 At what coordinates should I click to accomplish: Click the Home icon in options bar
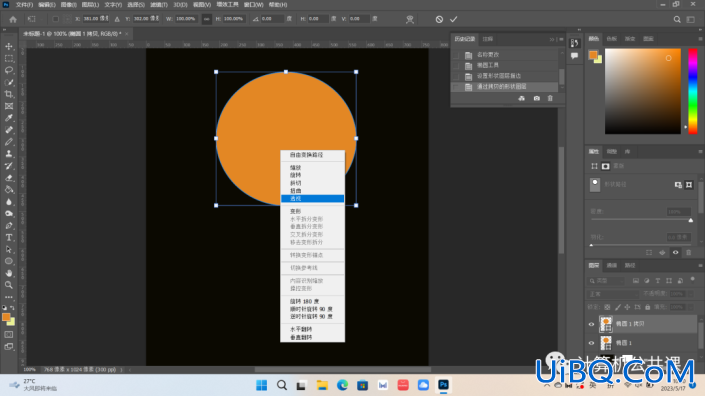point(13,19)
